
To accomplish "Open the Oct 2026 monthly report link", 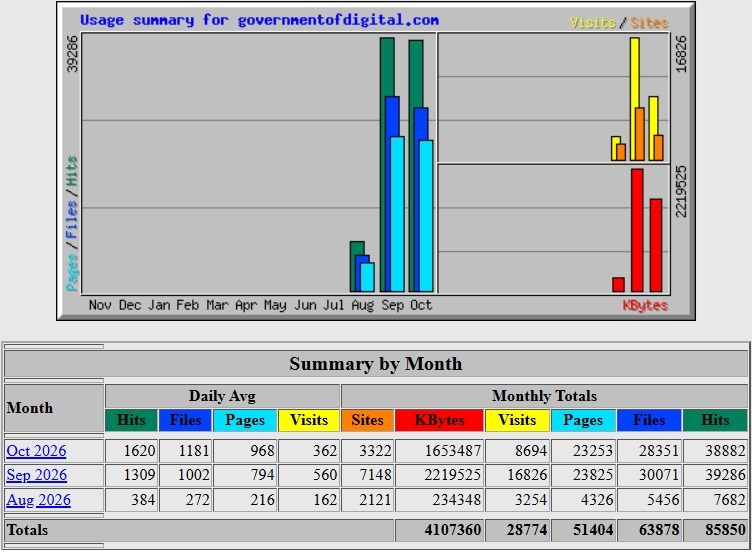I will (36, 451).
